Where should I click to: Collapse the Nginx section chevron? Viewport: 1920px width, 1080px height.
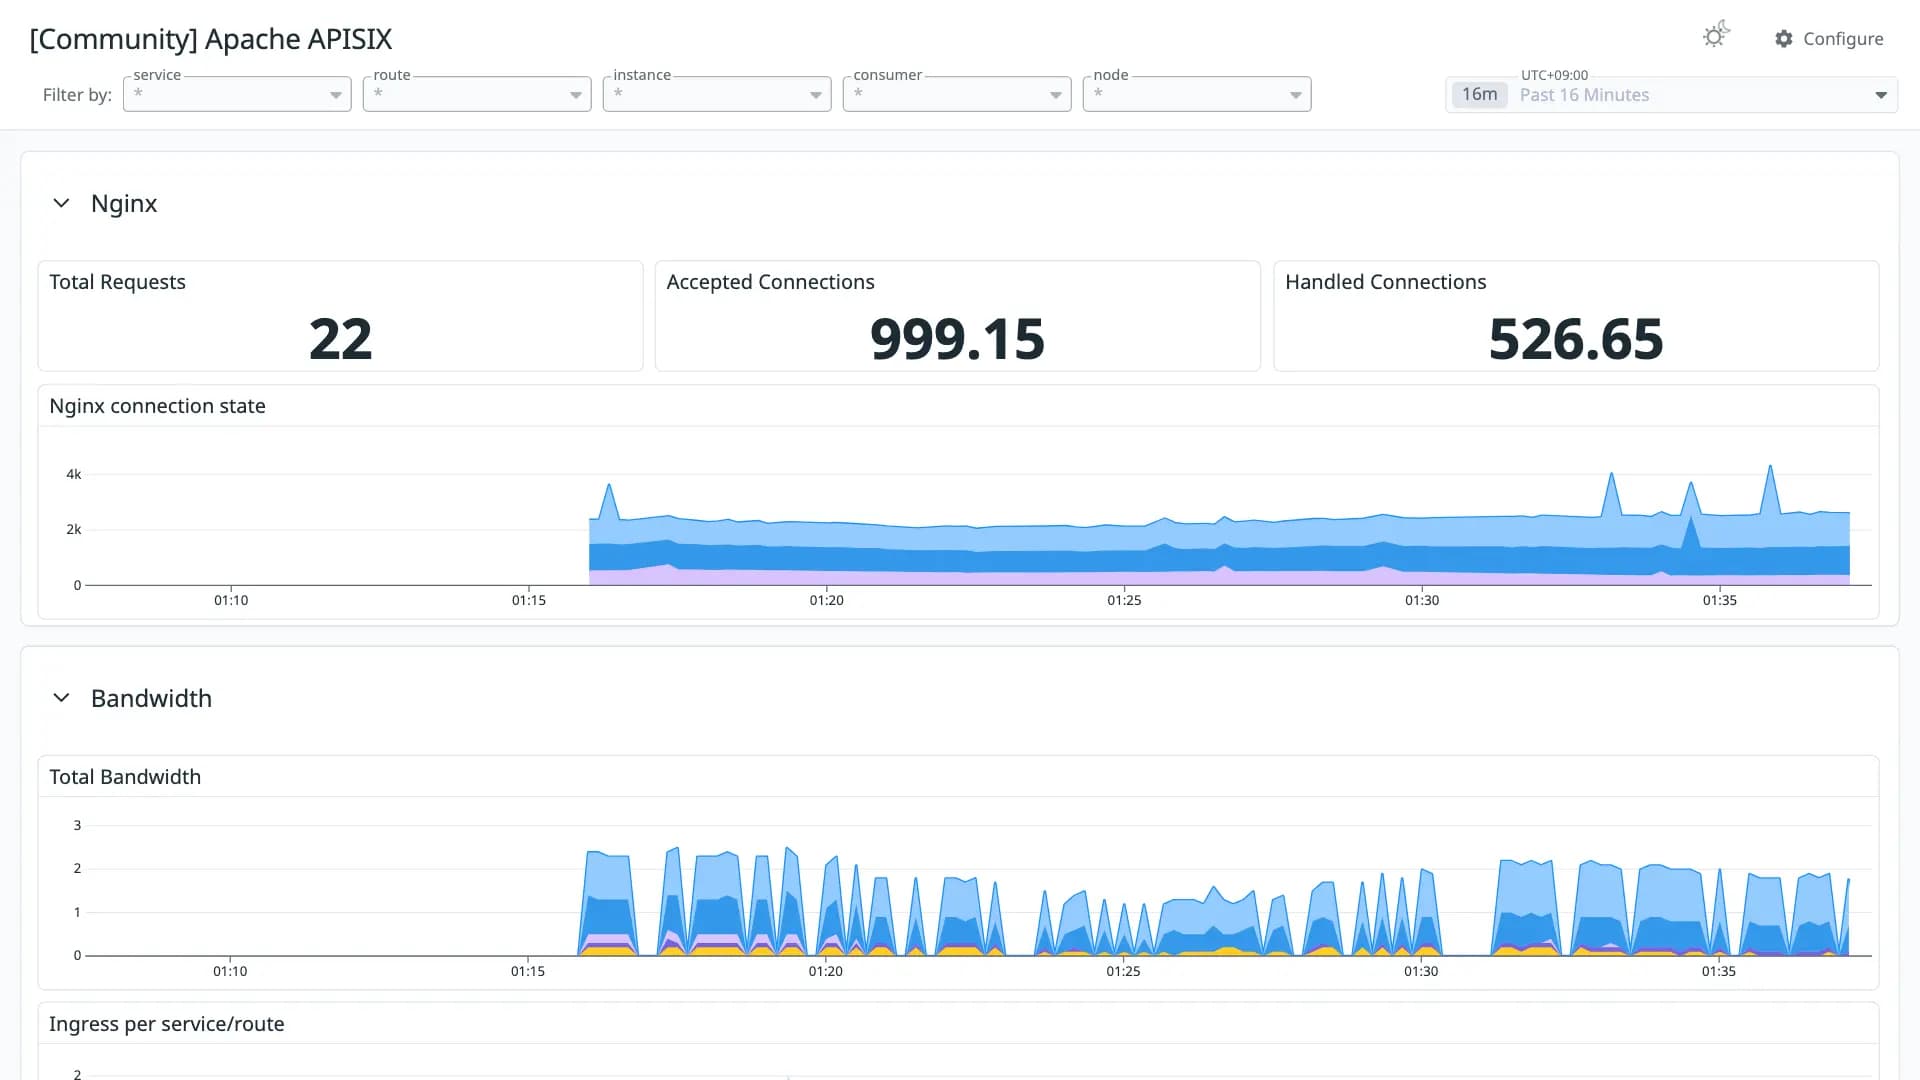61,203
